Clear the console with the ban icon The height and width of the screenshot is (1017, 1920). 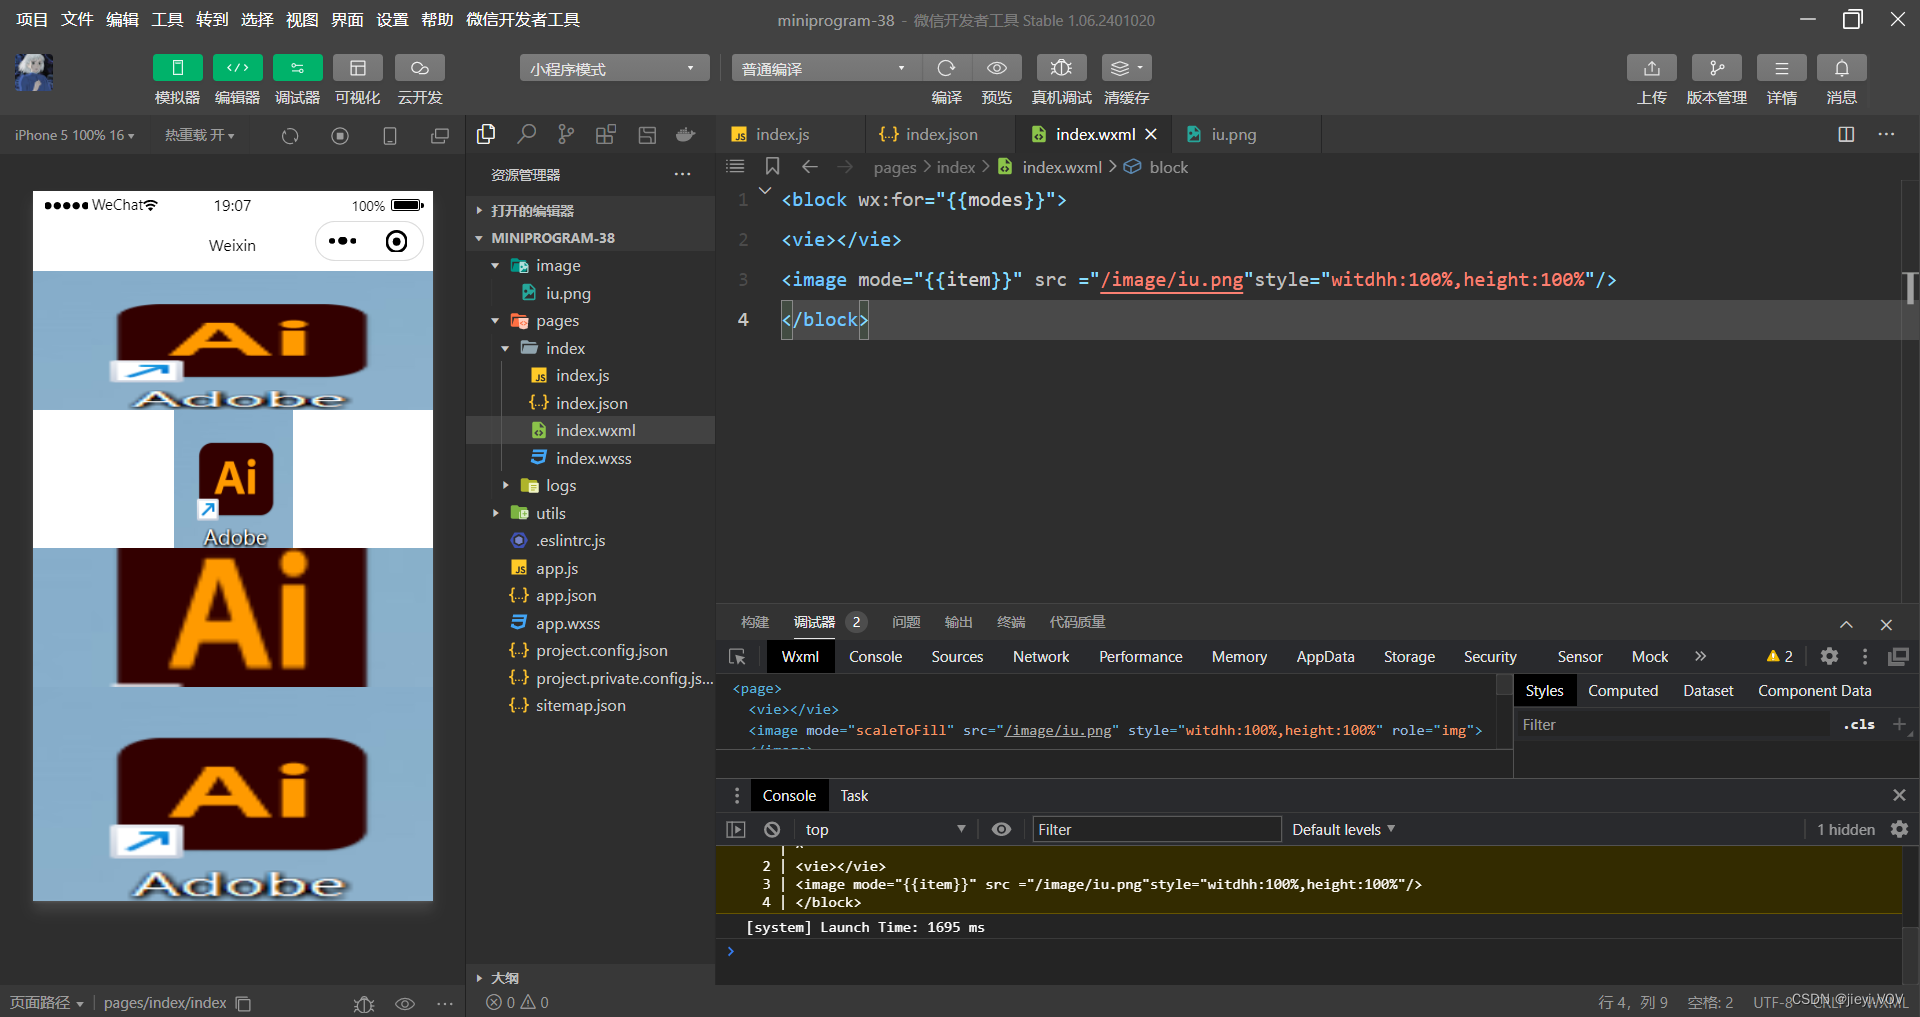pos(772,829)
